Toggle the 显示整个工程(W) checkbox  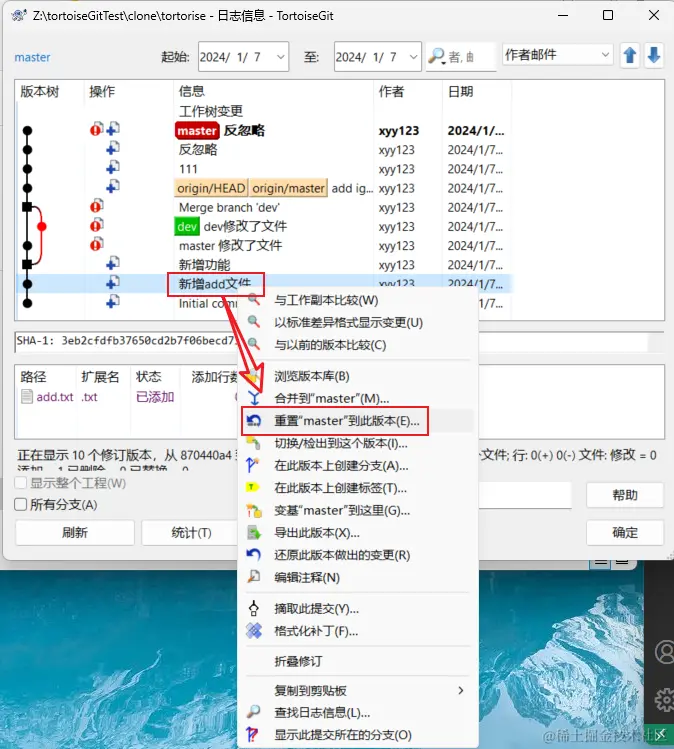[21, 483]
